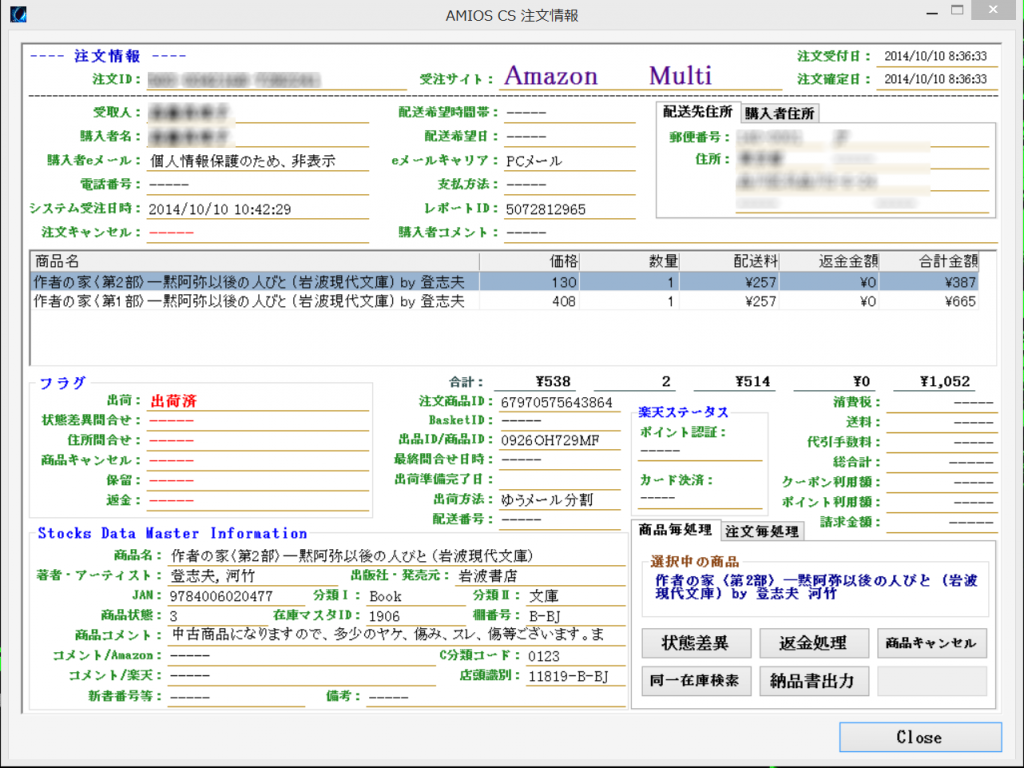The image size is (1024, 768).
Task: Click the 注文受付日 value at top right
Action: point(935,56)
